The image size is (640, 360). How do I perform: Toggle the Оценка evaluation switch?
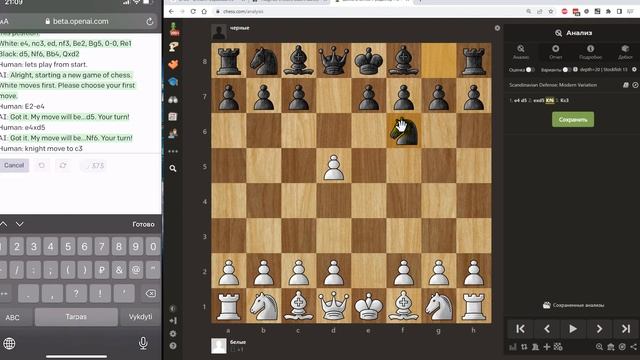530,70
